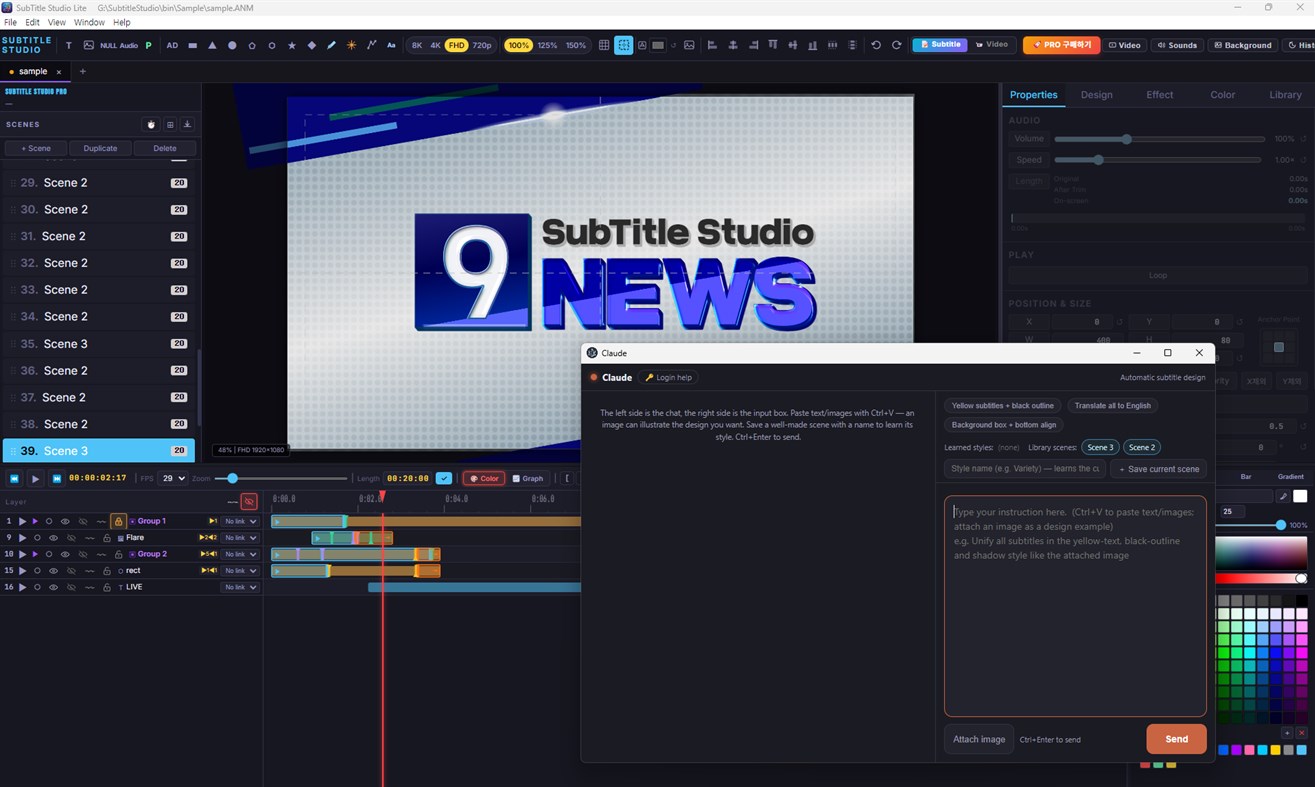Select the Image insert tool

pyautogui.click(x=88, y=45)
